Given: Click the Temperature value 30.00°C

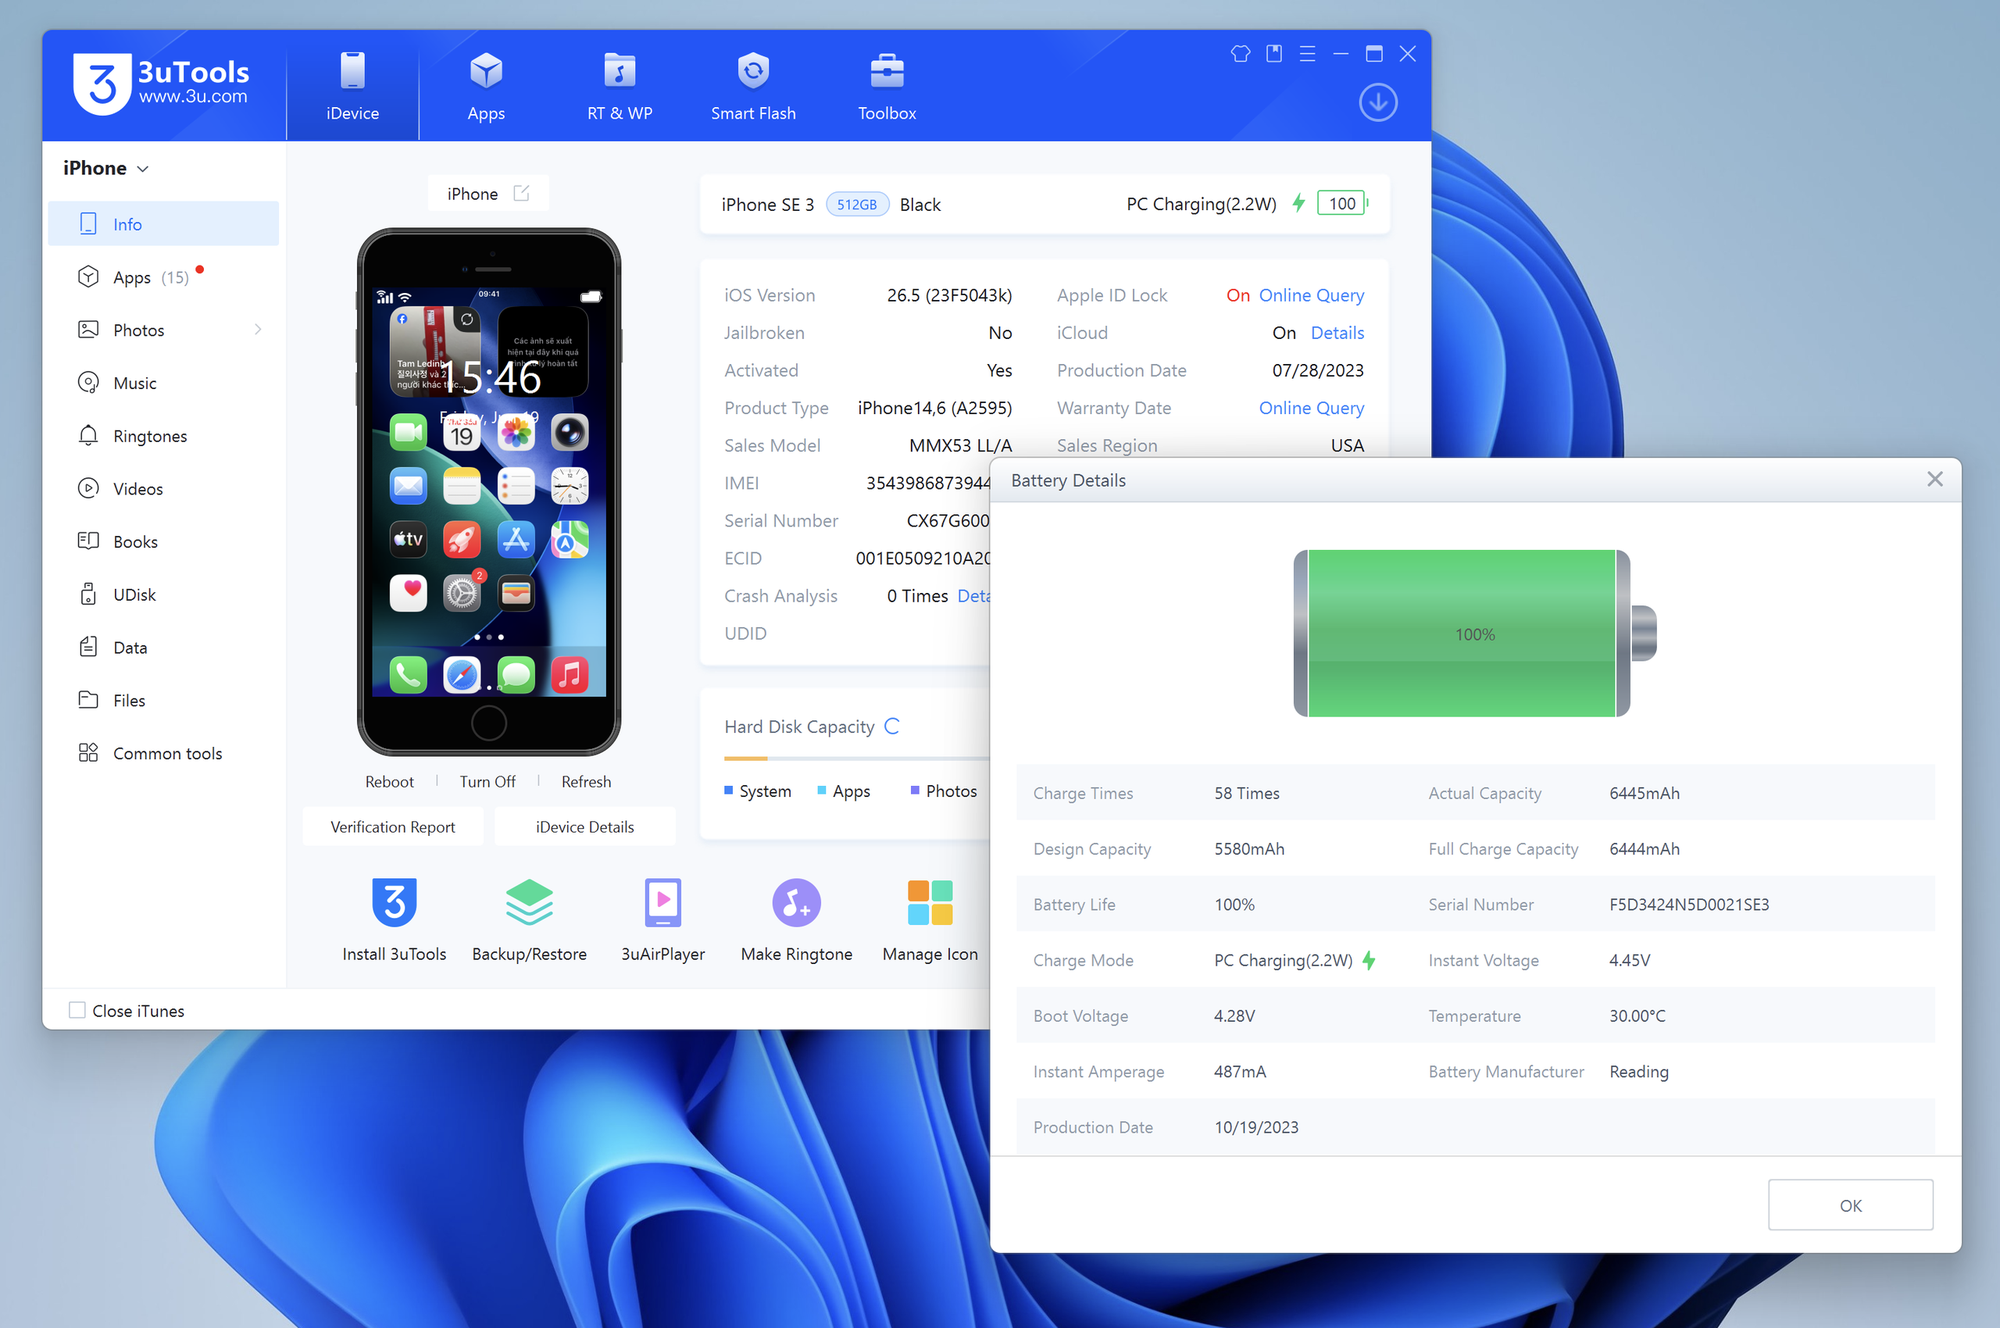Looking at the screenshot, I should tap(1637, 1016).
